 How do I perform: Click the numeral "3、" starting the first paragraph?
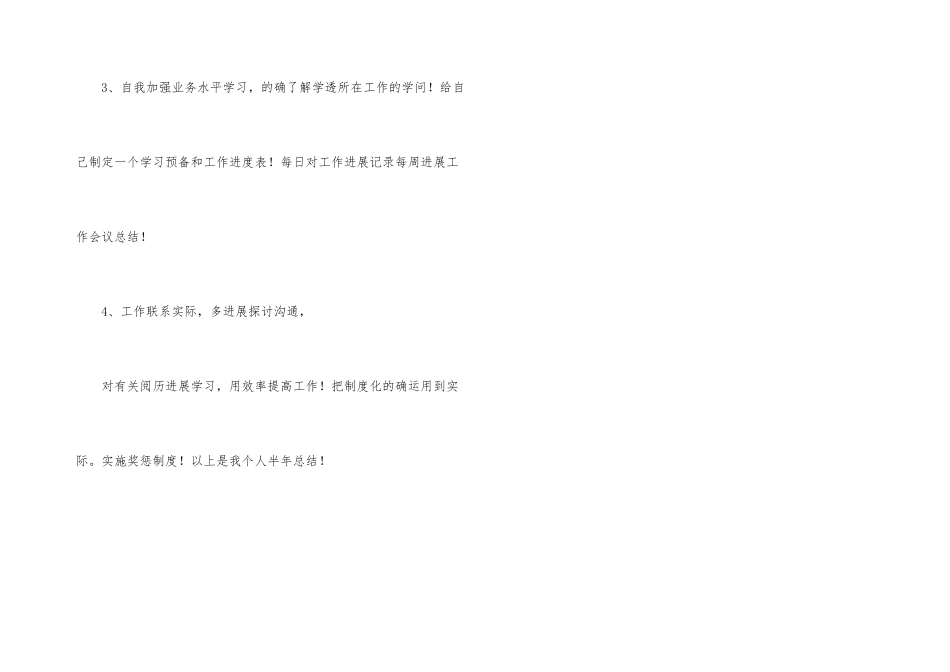coord(108,88)
